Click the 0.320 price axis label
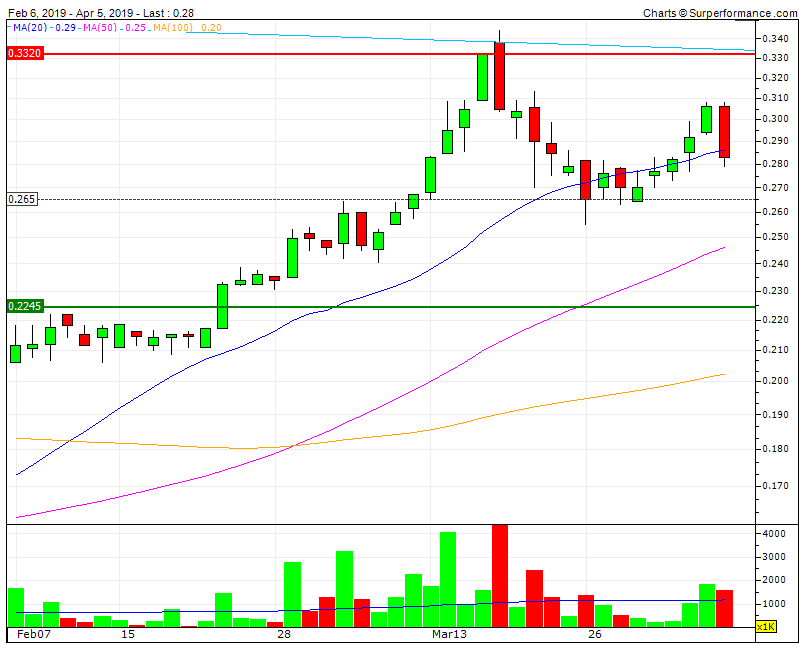 point(775,78)
